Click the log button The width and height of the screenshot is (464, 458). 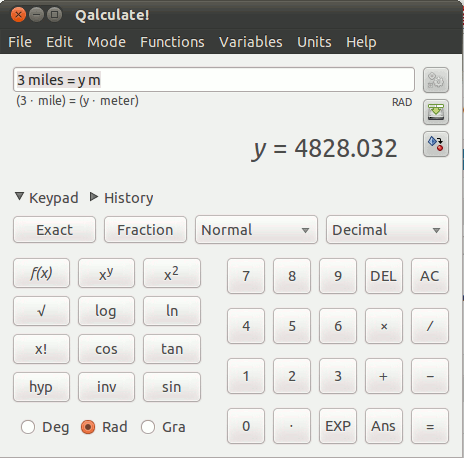(106, 311)
